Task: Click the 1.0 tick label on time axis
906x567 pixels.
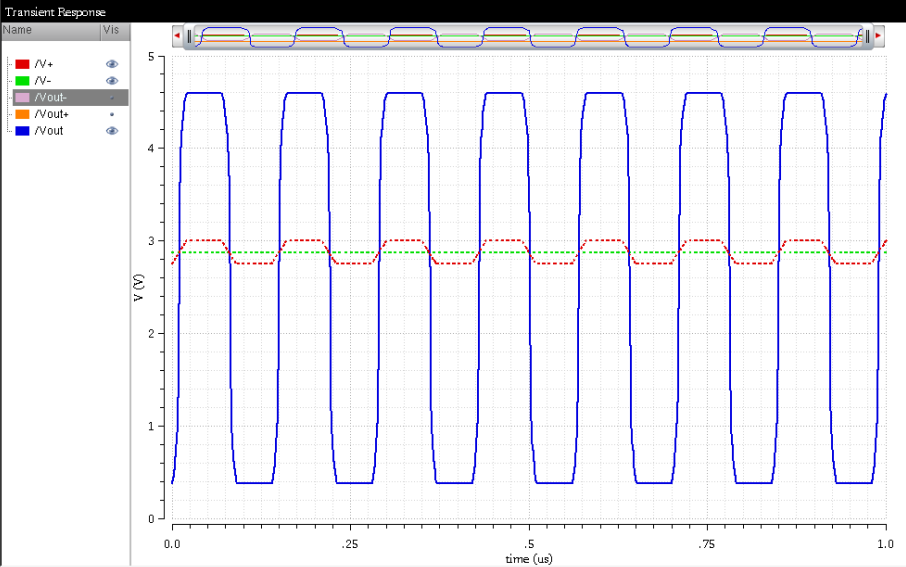Action: tap(885, 544)
